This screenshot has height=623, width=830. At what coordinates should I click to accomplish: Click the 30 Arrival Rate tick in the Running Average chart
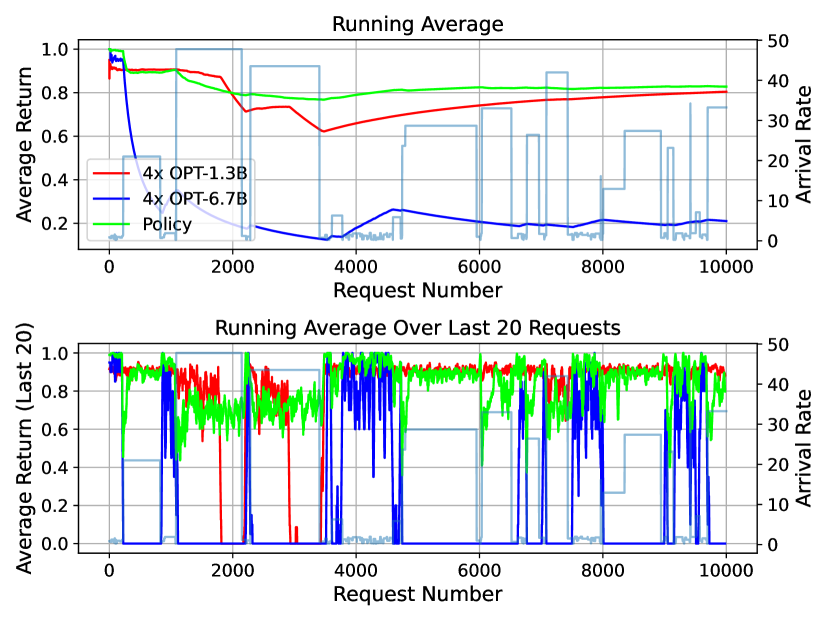point(778,121)
